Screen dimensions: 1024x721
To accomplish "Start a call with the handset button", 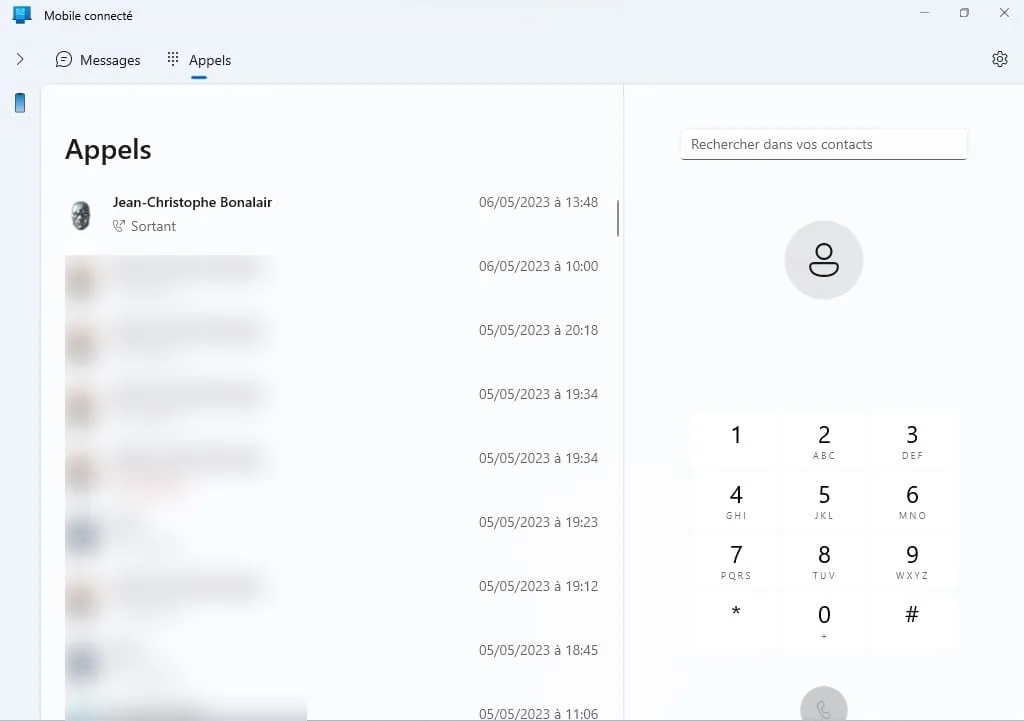I will (822, 706).
